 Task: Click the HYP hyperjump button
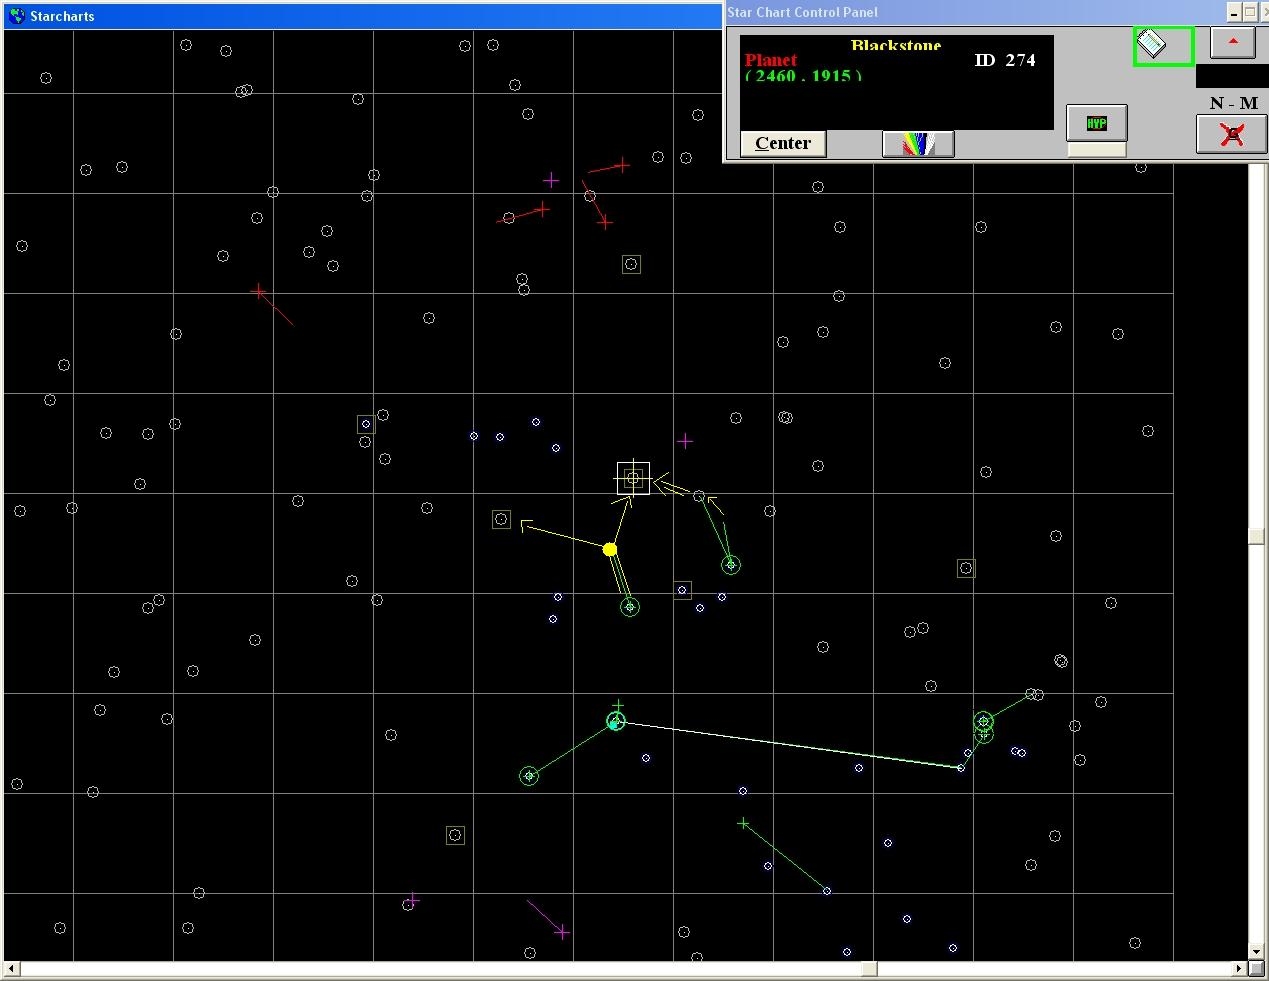[1097, 123]
